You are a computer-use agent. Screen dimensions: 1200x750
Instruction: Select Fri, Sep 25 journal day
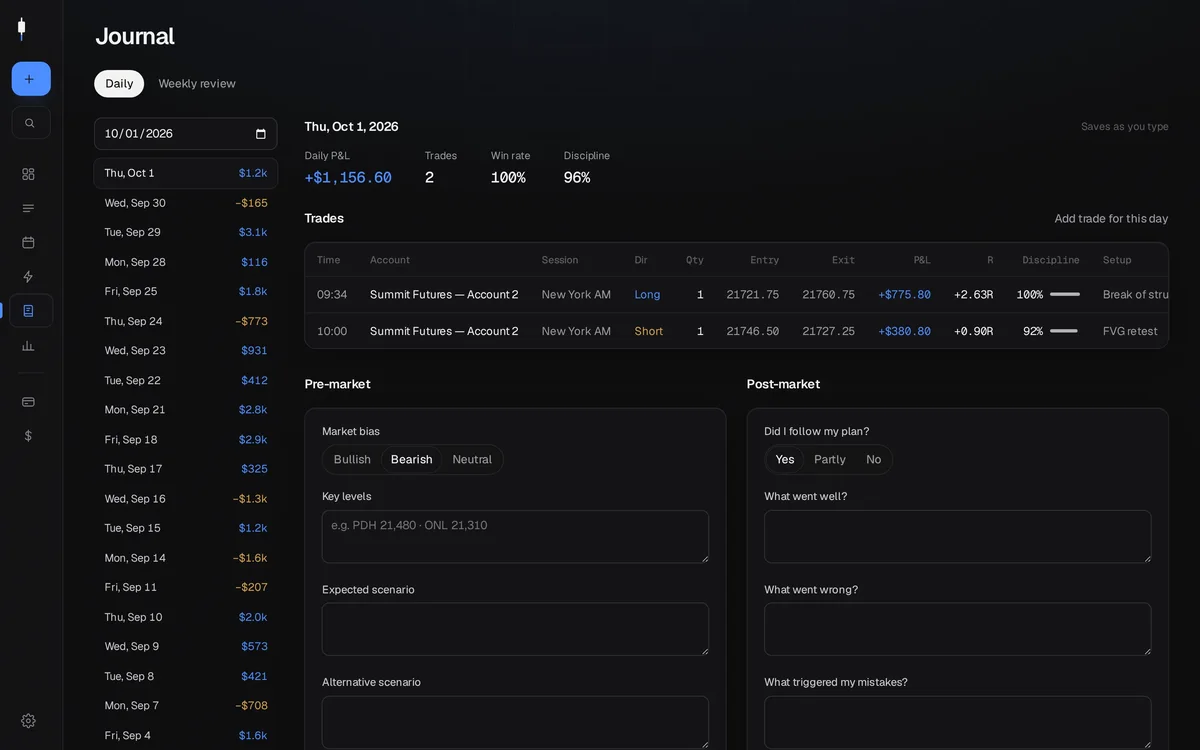tap(186, 291)
